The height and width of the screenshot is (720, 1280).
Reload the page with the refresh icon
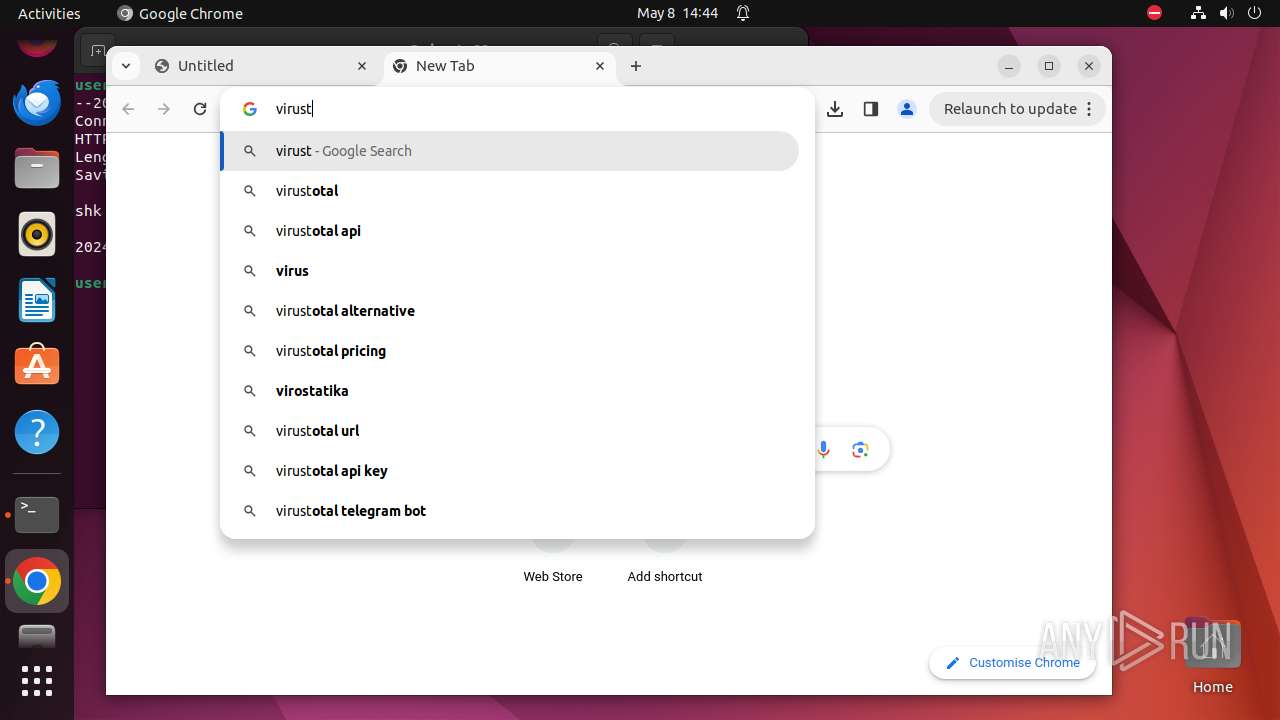click(200, 109)
